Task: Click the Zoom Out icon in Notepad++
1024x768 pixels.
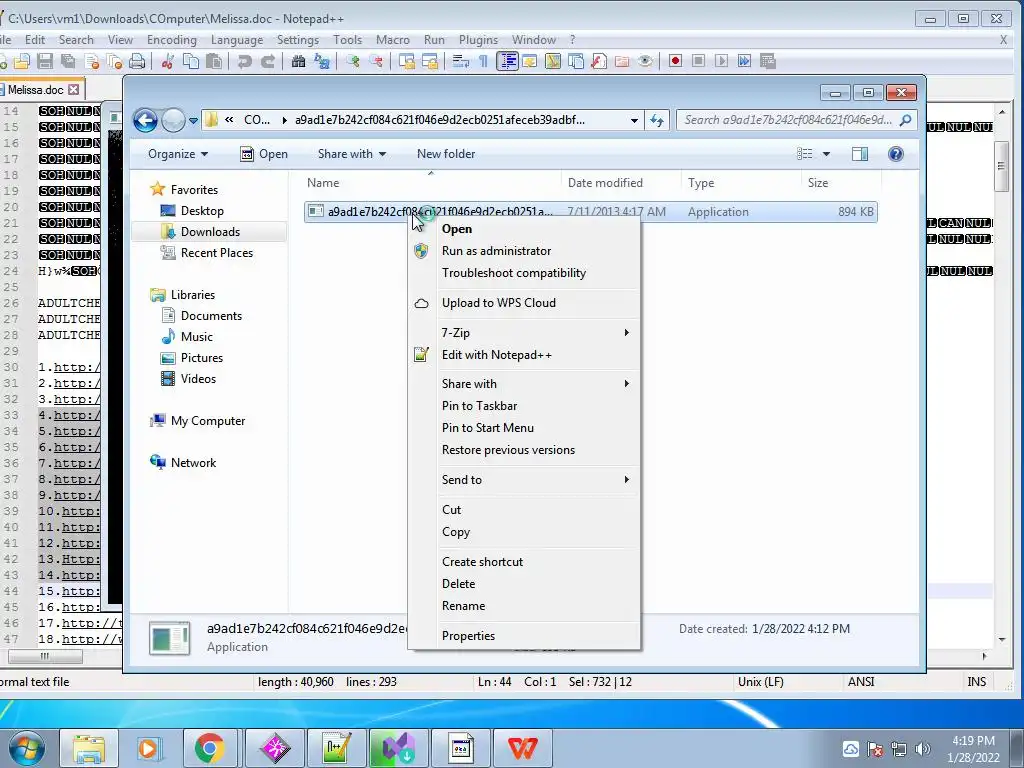Action: tap(376, 61)
